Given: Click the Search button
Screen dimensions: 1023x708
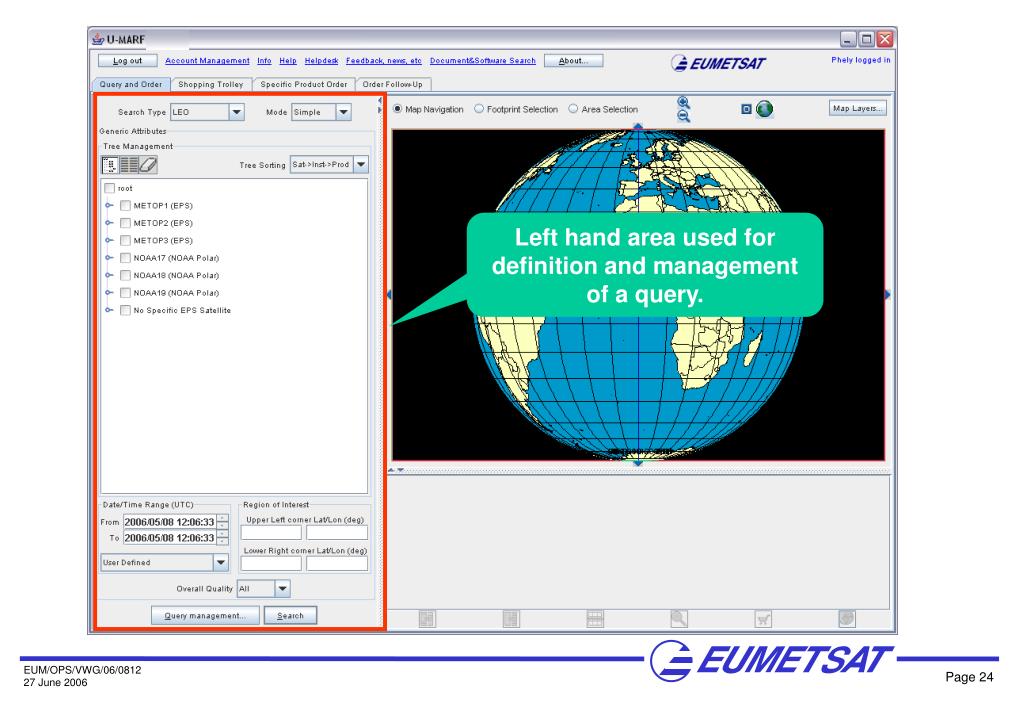Looking at the screenshot, I should tap(290, 615).
